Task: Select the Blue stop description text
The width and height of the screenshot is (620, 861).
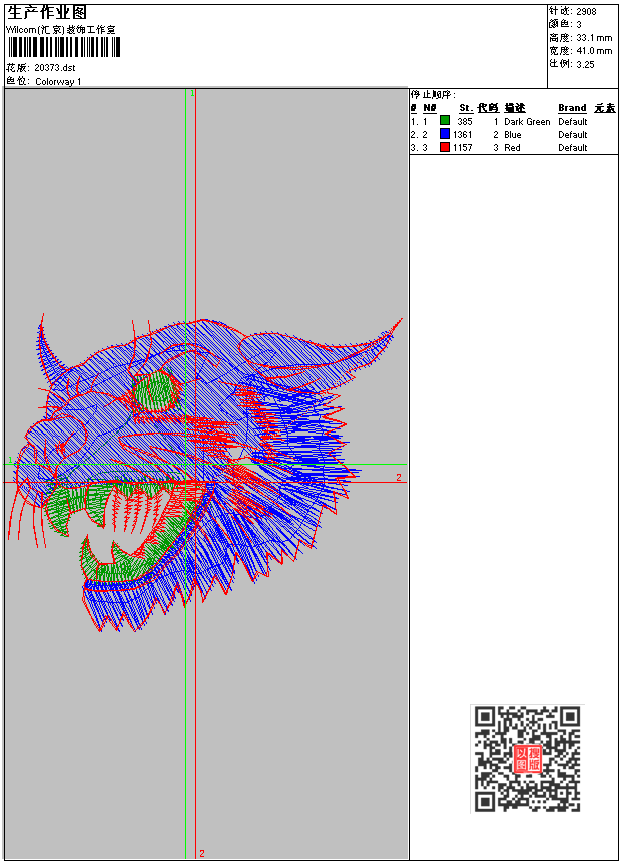Action: point(512,135)
